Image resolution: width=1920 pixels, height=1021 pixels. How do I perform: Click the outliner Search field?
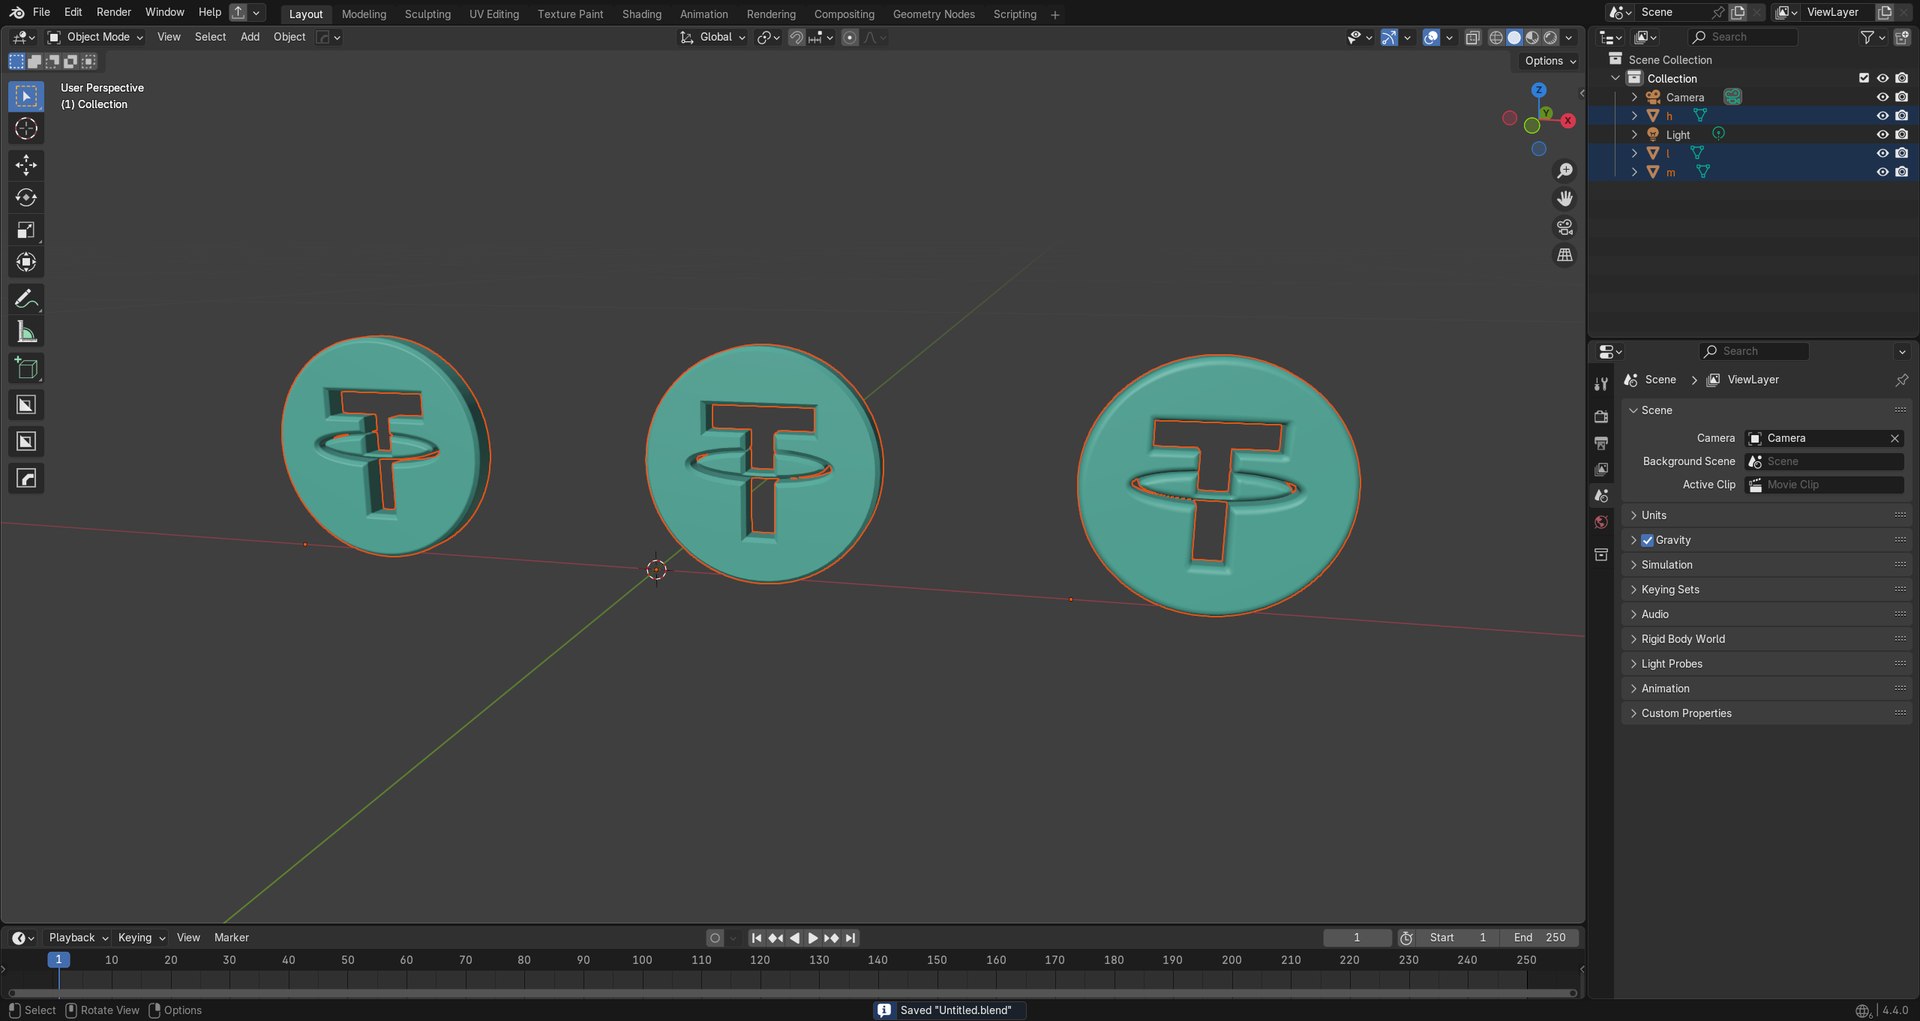point(1744,37)
